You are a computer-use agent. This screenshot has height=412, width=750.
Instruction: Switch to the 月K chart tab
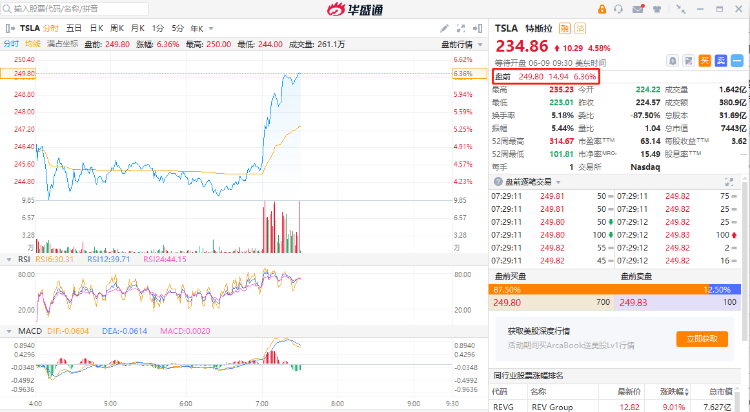[x=138, y=28]
